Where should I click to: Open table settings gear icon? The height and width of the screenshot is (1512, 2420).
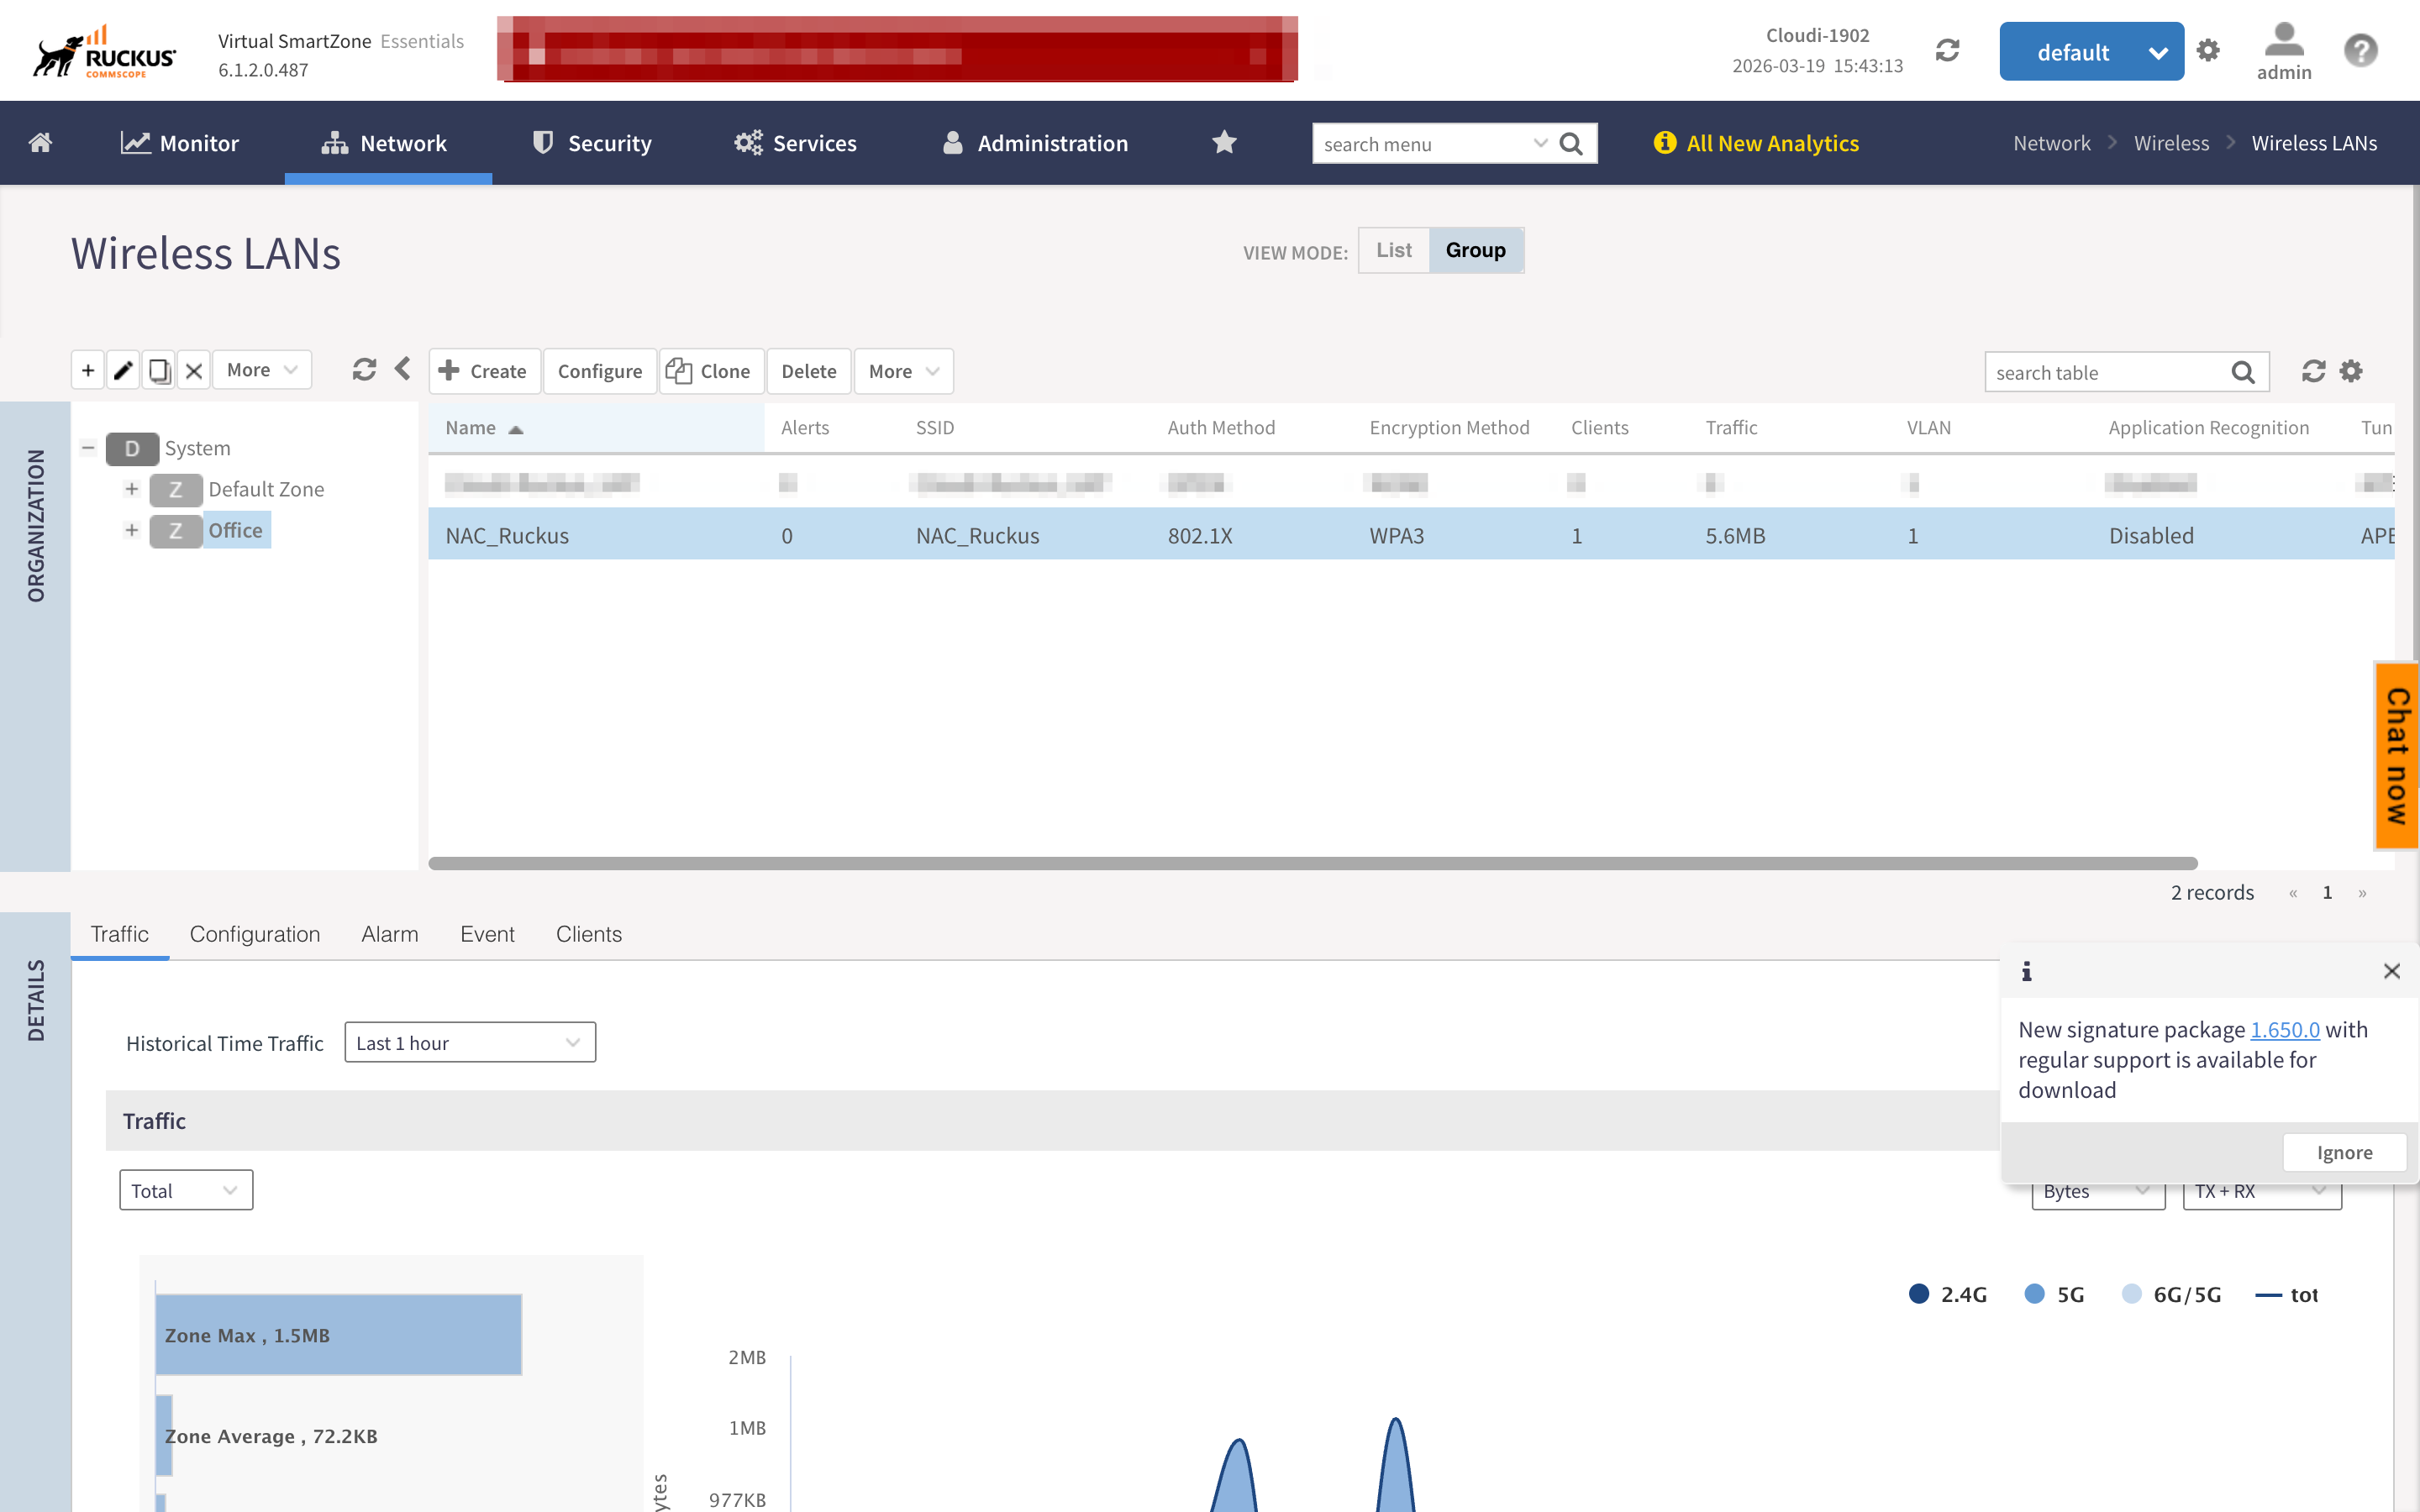[2351, 372]
